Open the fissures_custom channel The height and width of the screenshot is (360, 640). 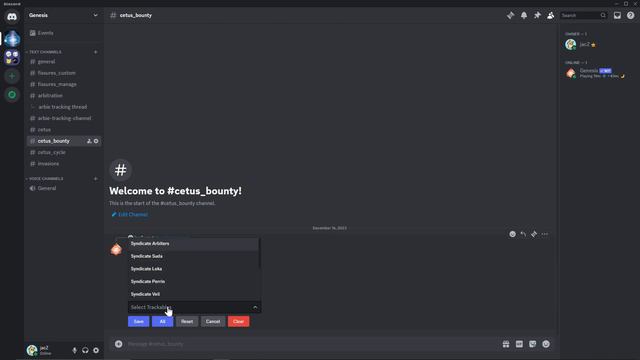63,73
